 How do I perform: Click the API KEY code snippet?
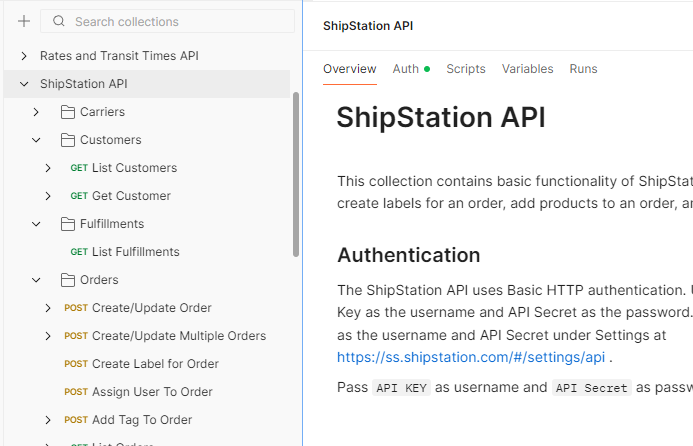[x=401, y=388]
